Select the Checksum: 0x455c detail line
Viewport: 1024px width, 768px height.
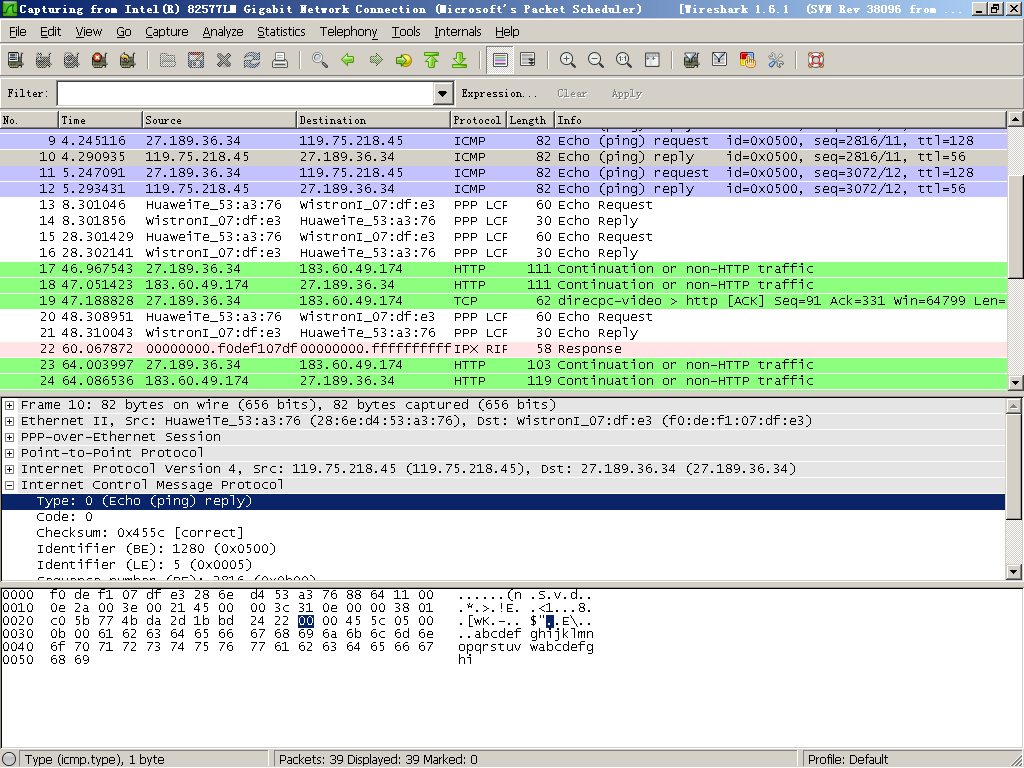[x=503, y=533]
